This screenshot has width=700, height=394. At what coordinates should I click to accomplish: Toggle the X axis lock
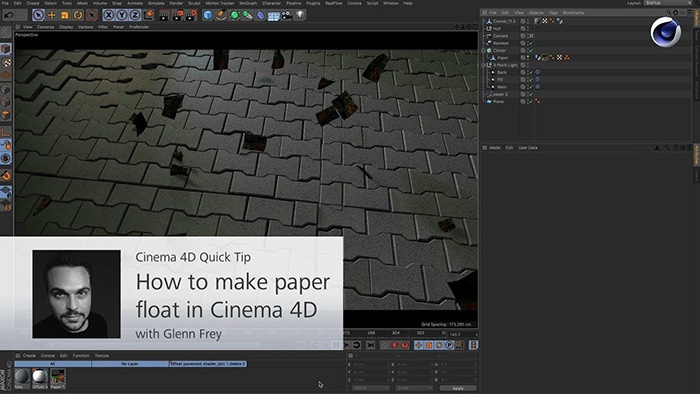tap(108, 15)
